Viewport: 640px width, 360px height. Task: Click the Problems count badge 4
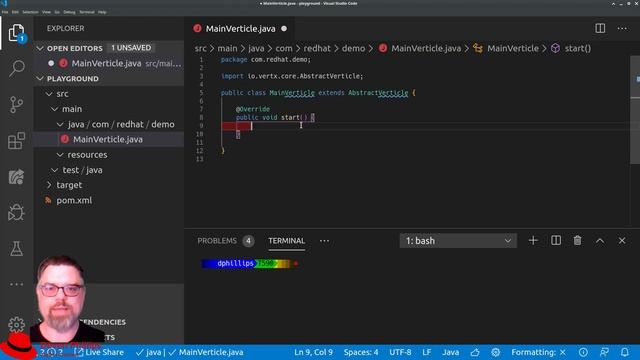click(248, 241)
